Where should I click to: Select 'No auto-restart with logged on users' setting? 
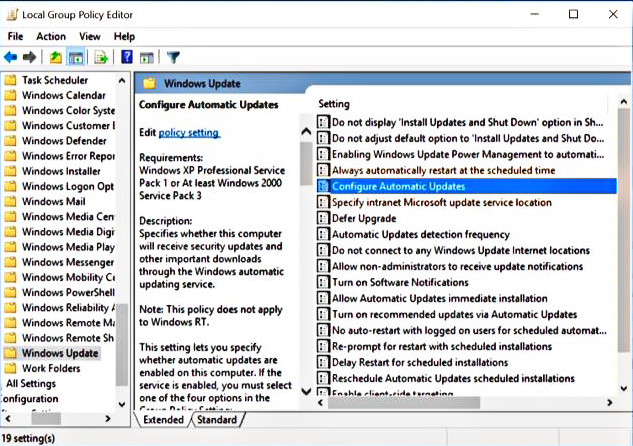click(x=469, y=330)
